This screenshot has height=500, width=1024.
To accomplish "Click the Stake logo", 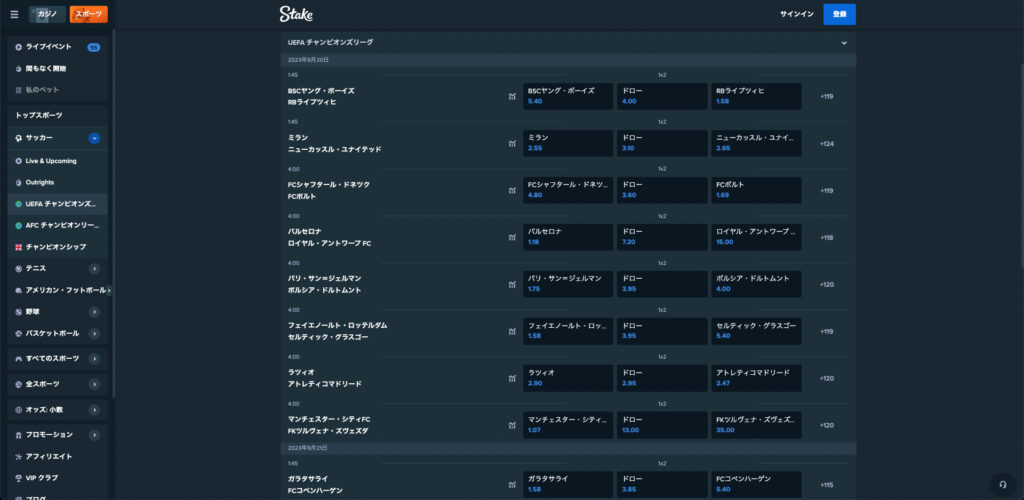I will coord(296,14).
